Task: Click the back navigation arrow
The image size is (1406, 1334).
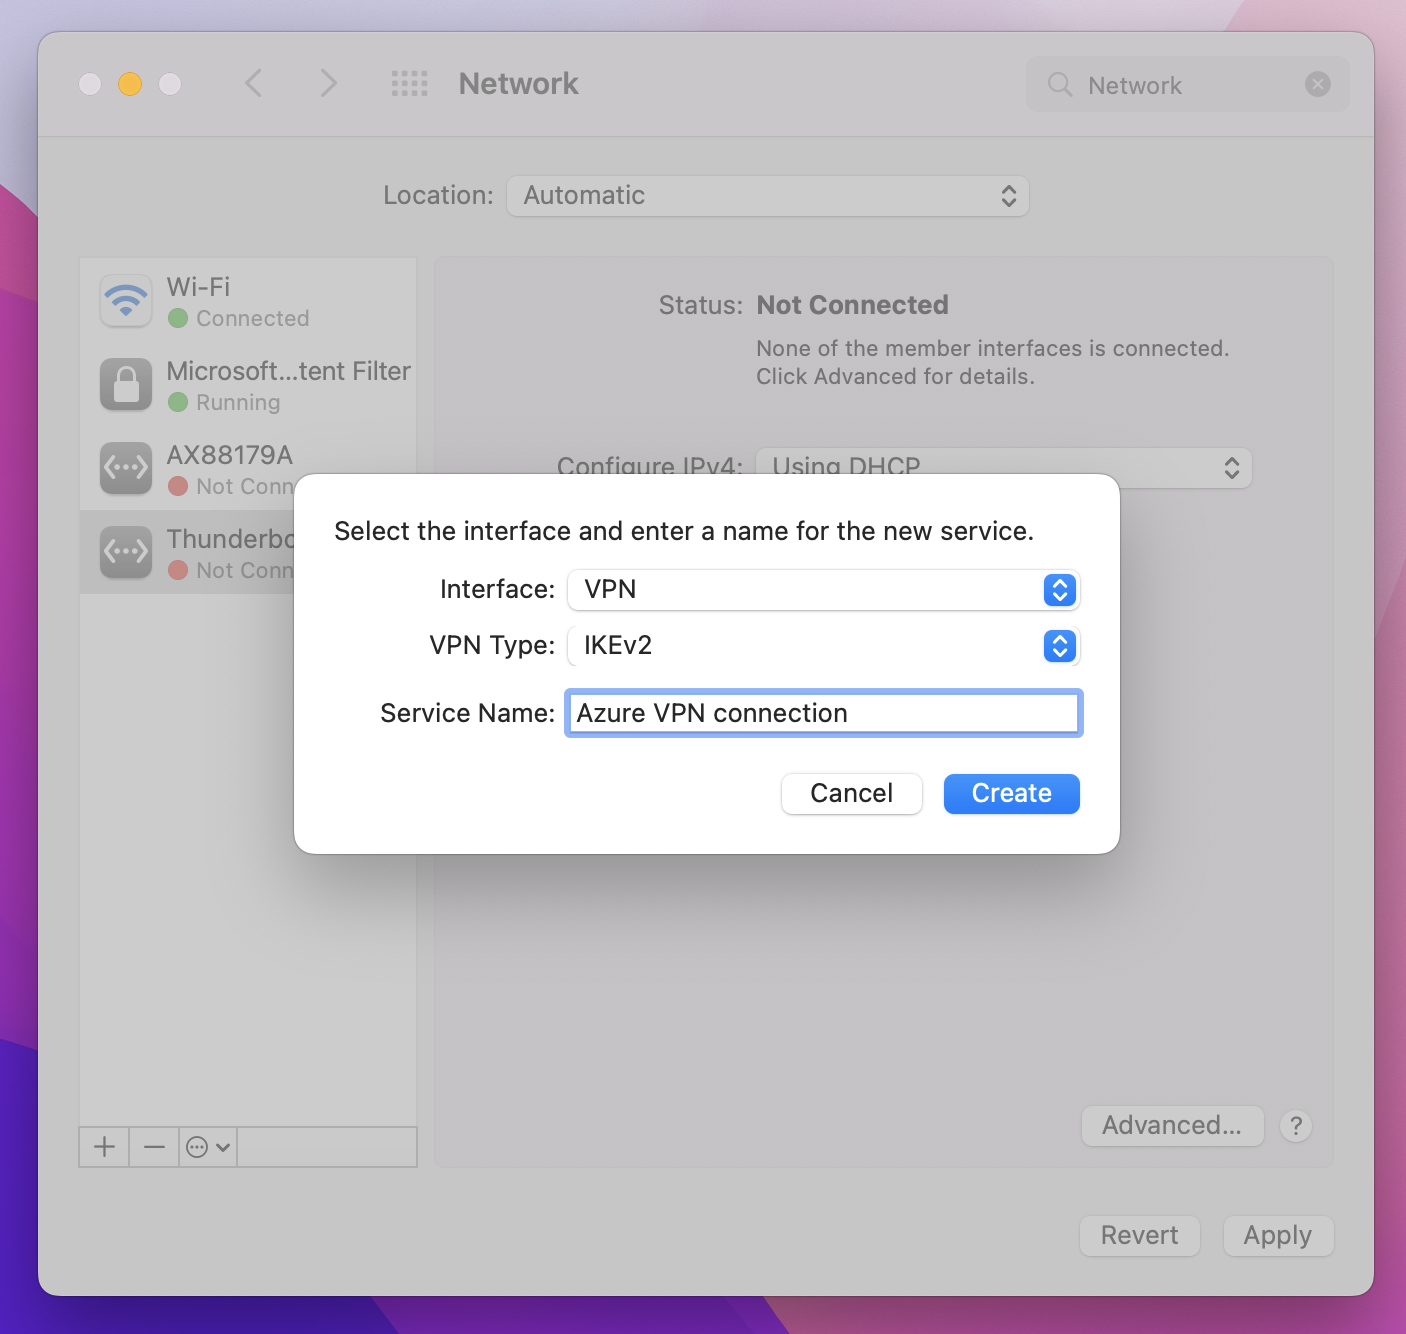Action: pyautogui.click(x=254, y=83)
